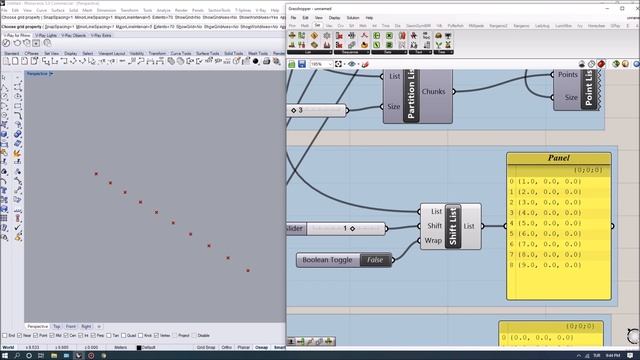
Task: Toggle the Cen osnap checkbox
Action: pyautogui.click(x=66, y=336)
